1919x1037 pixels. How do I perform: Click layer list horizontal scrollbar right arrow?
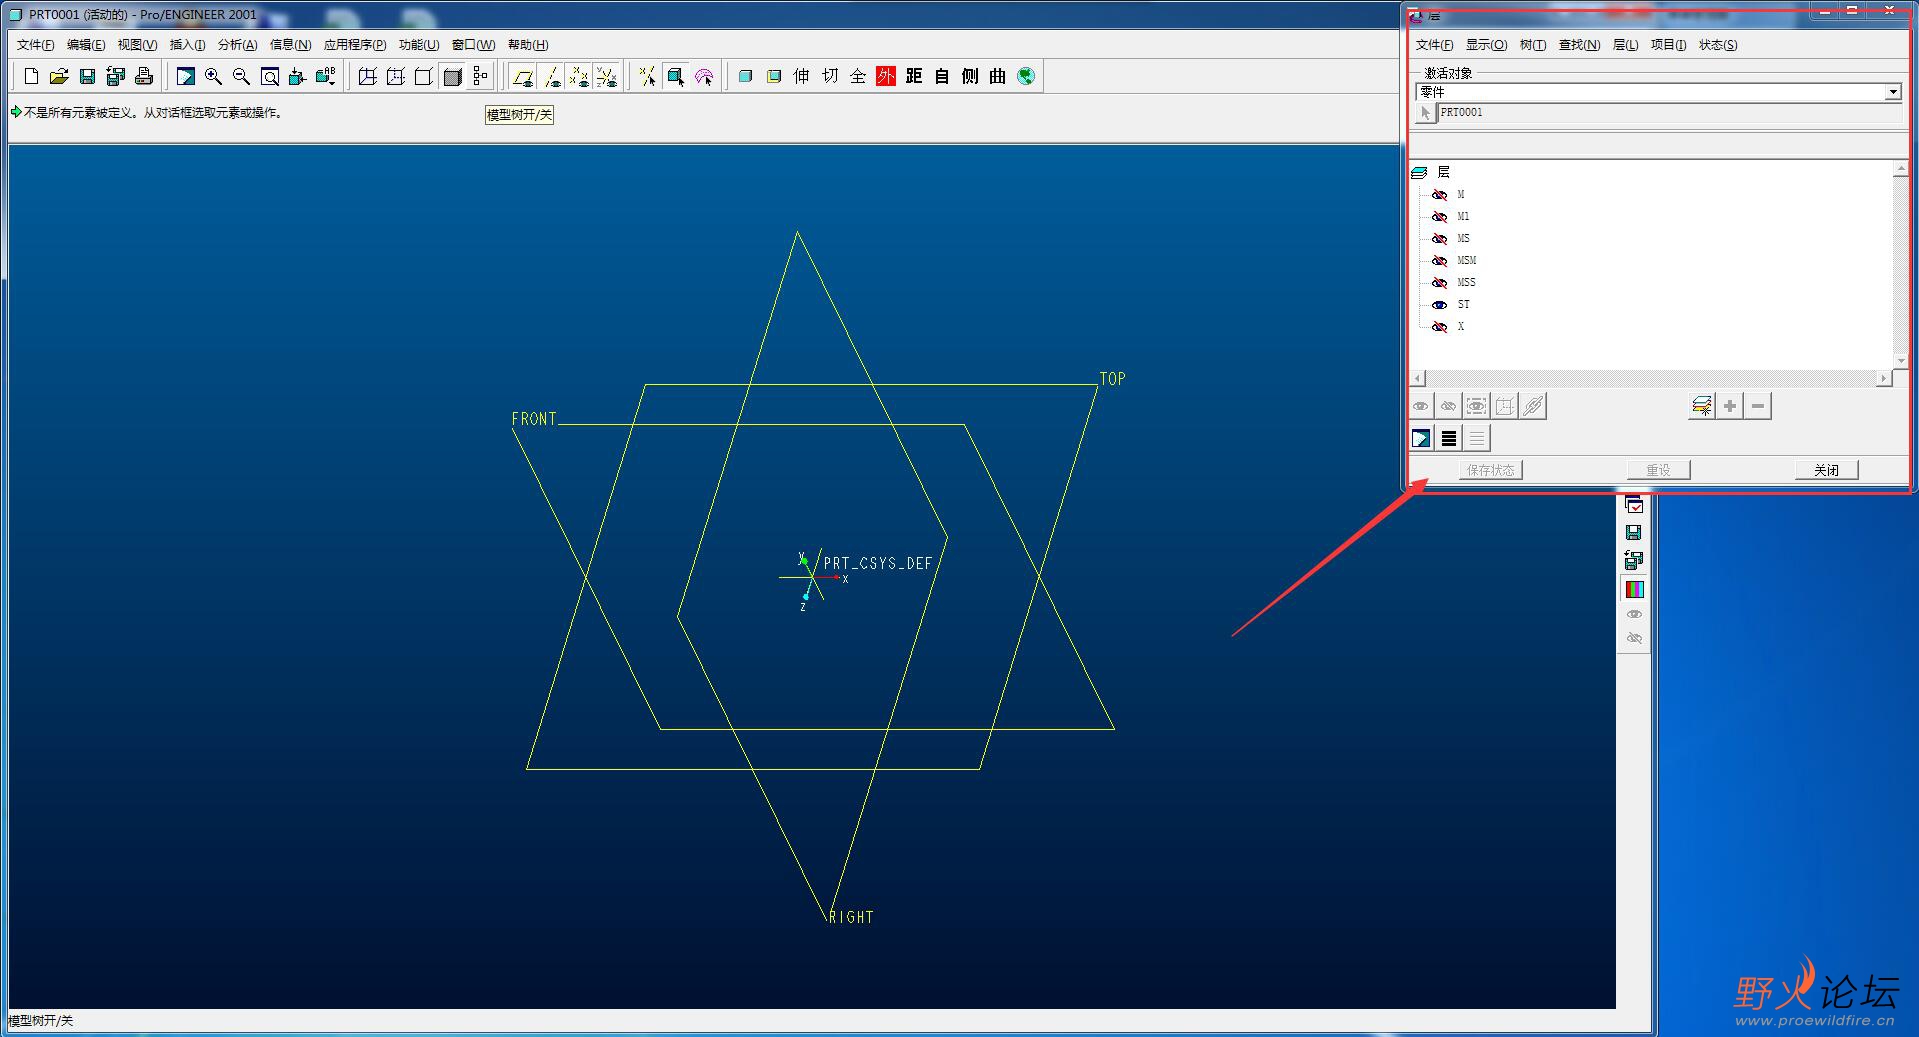[1884, 379]
